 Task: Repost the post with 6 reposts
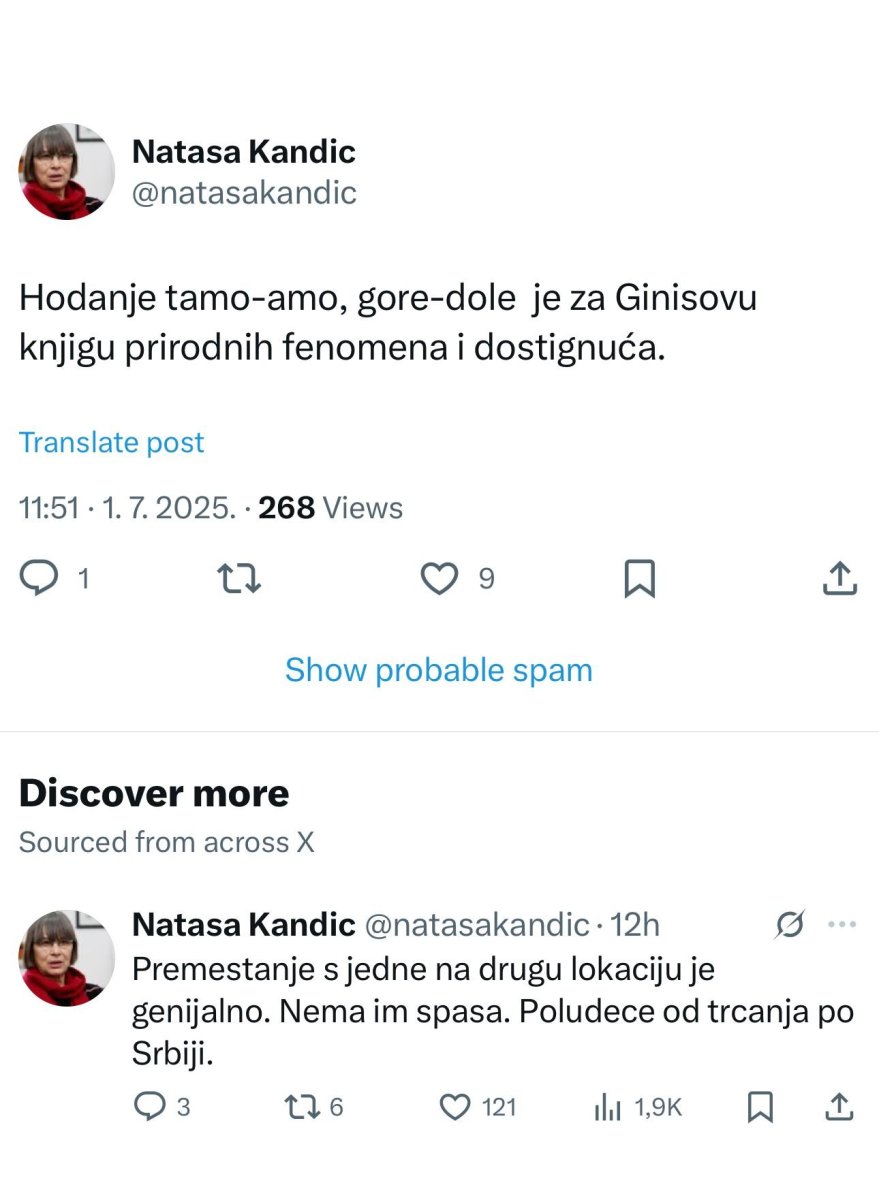299,1106
